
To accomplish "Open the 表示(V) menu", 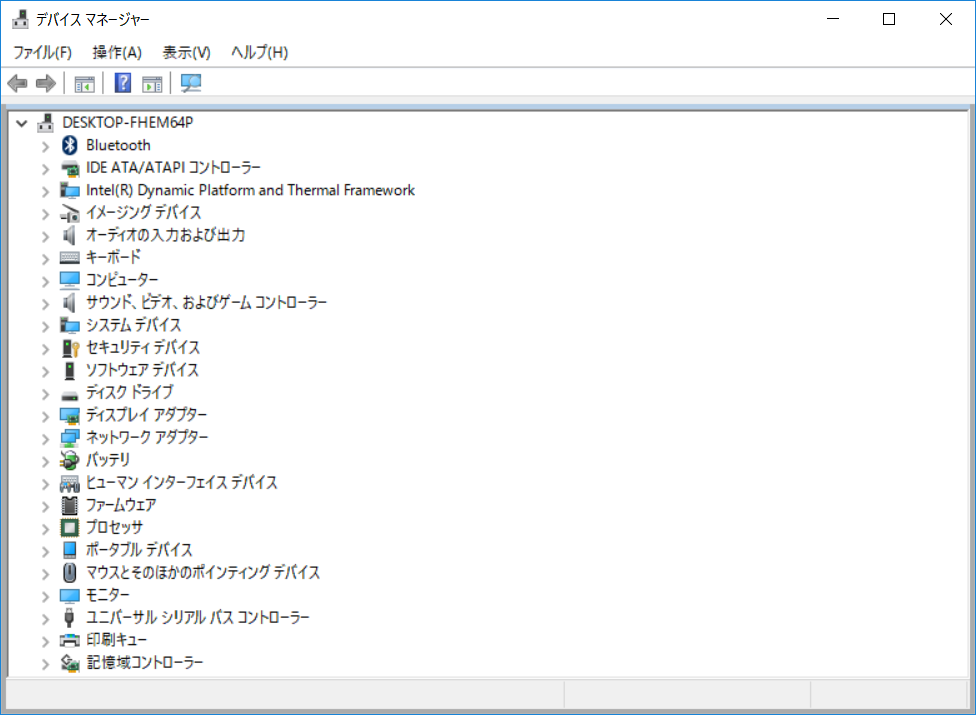I will (186, 52).
